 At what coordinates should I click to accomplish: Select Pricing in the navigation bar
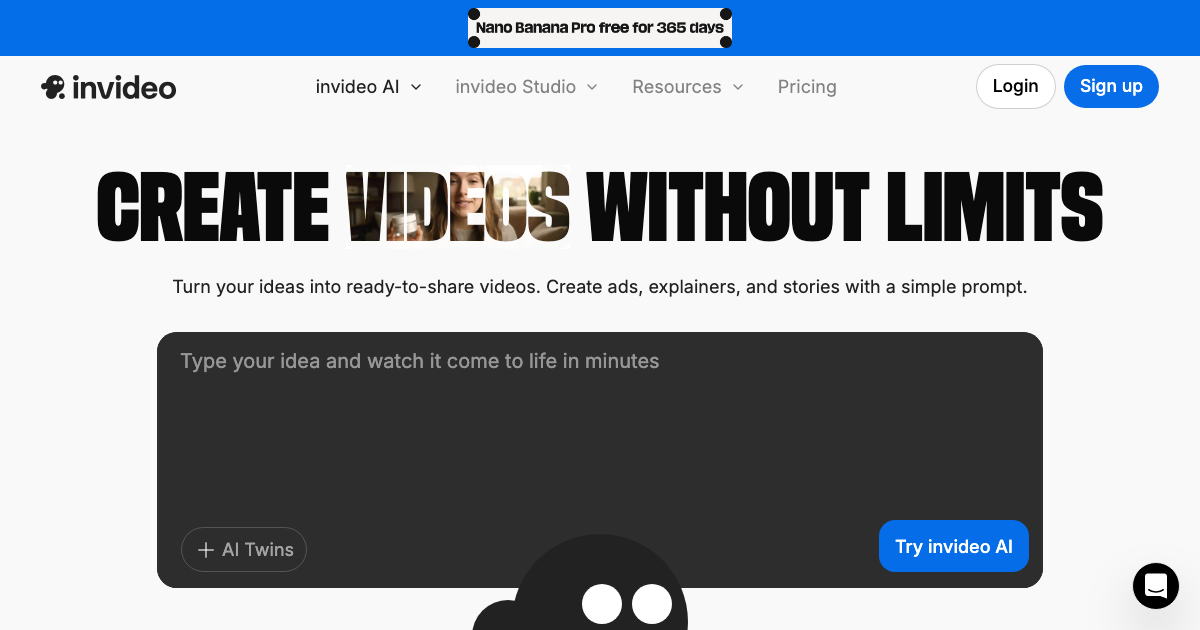[x=807, y=87]
